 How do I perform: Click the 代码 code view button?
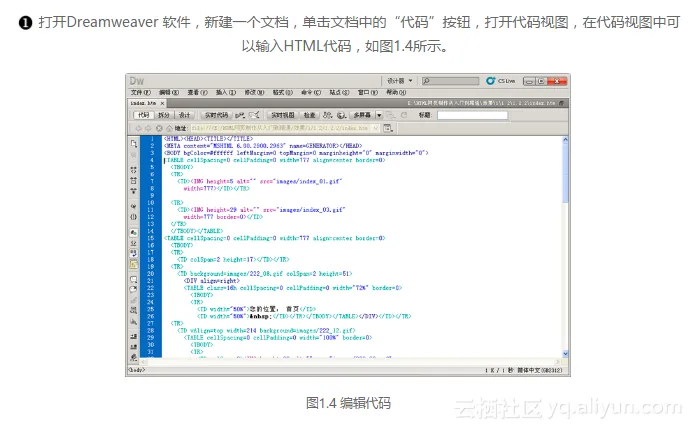click(x=143, y=115)
